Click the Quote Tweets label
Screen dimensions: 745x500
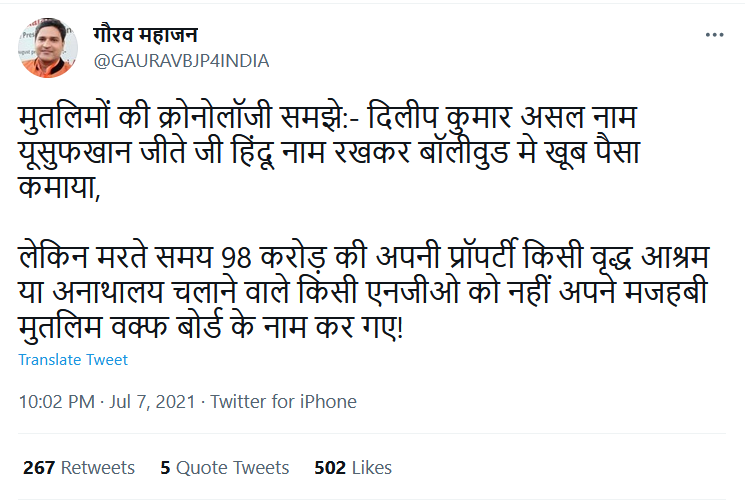pyautogui.click(x=232, y=467)
